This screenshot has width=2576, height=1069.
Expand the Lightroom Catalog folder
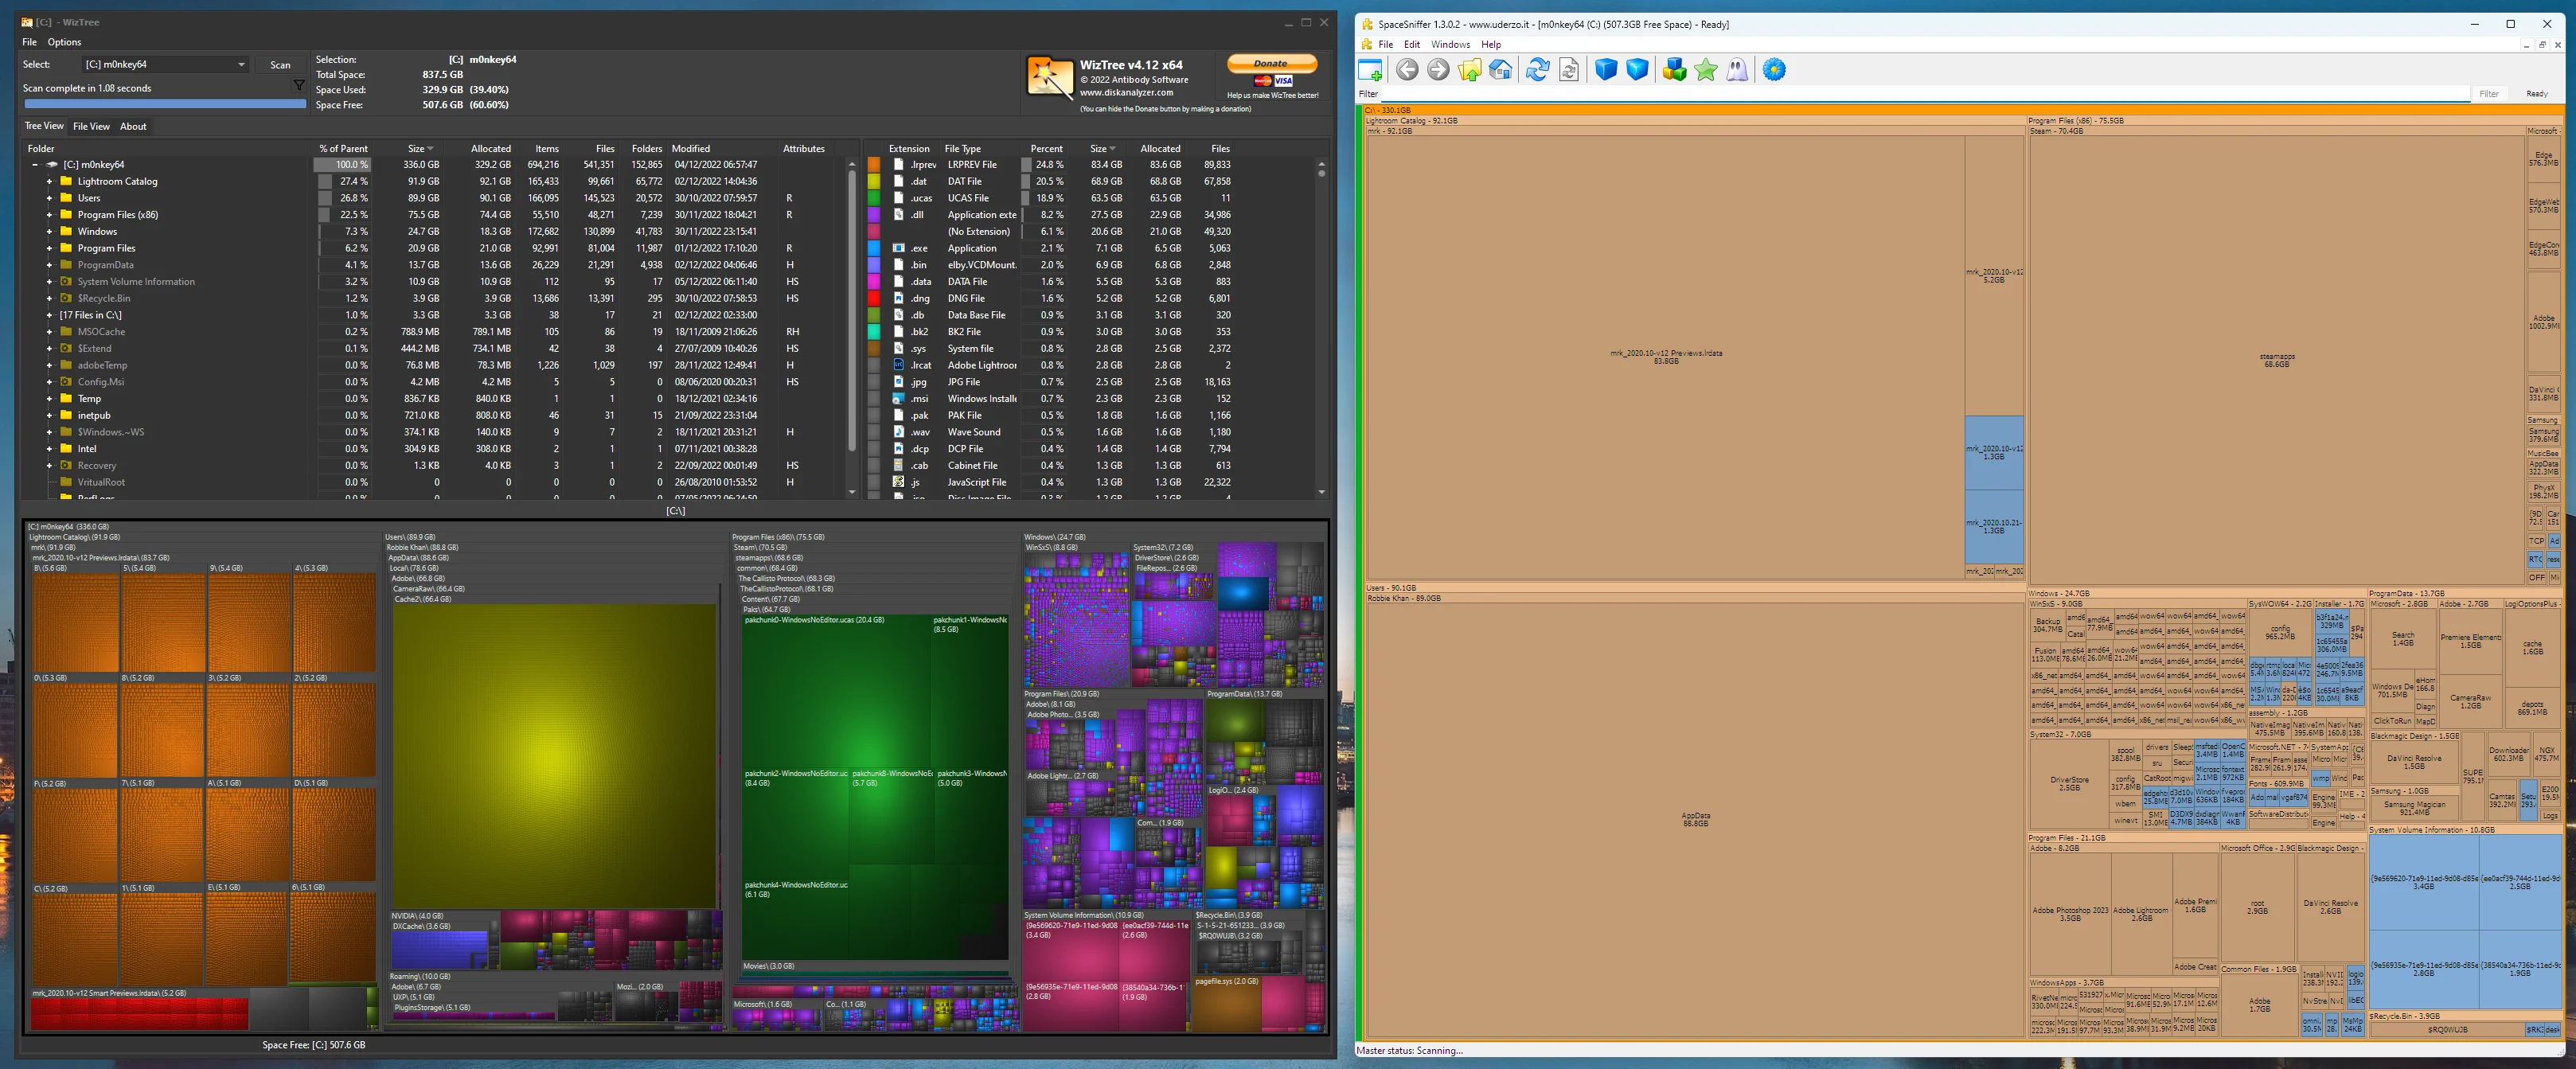coord(49,182)
